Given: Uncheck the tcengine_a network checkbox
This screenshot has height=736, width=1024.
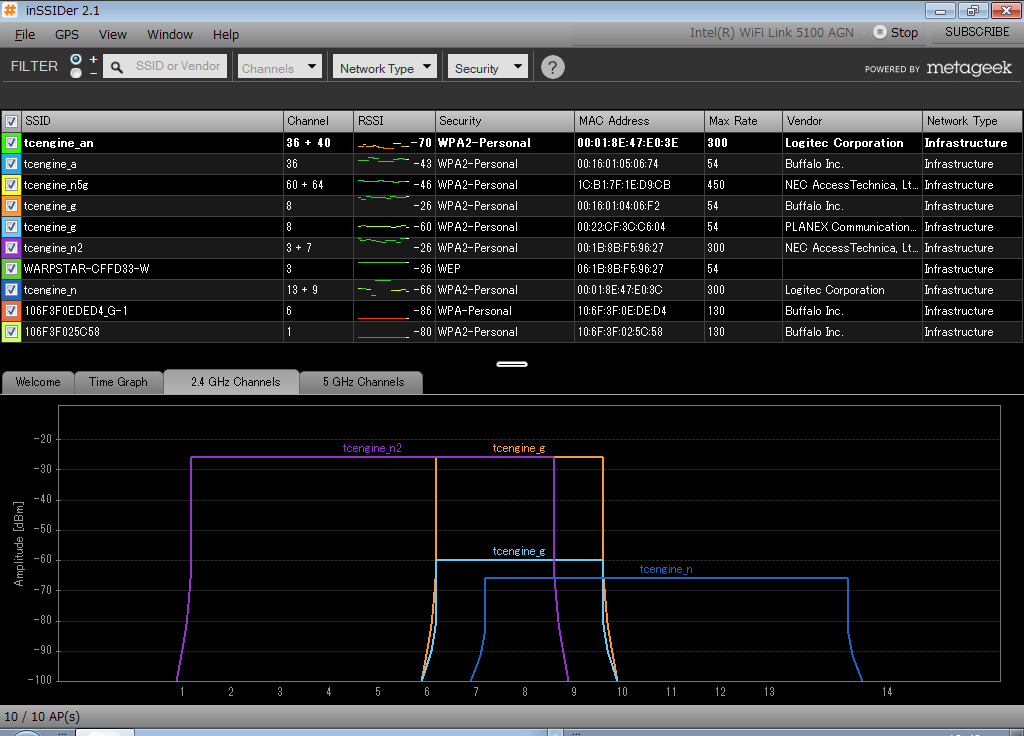Looking at the screenshot, I should (11, 163).
